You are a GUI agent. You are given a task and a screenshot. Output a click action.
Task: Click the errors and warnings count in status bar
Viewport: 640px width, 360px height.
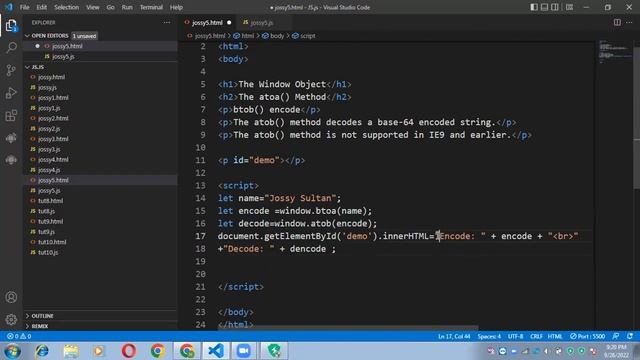19,336
